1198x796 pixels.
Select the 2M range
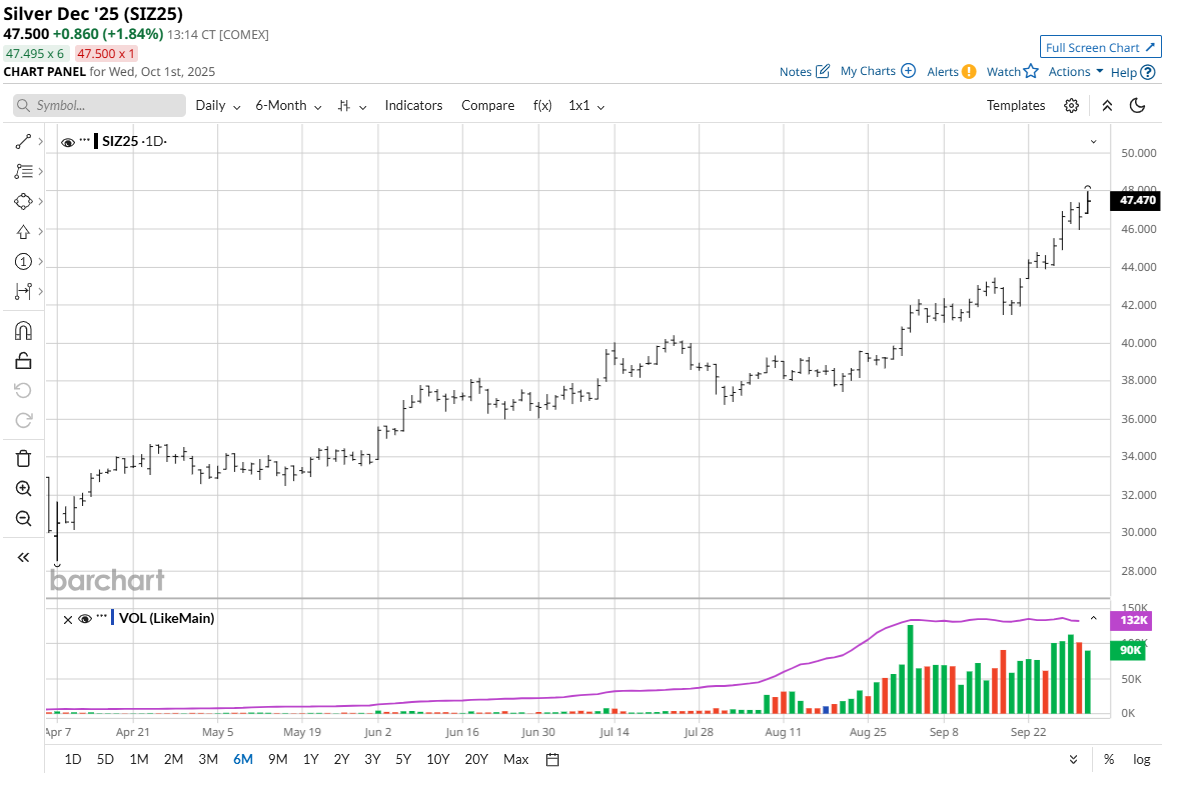point(173,759)
